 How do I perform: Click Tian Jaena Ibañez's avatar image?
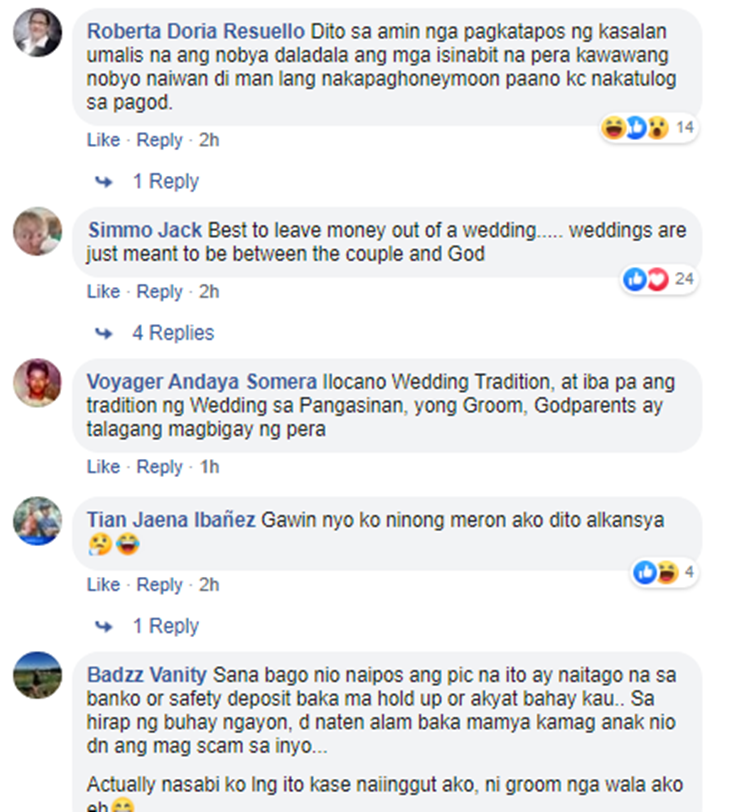[x=37, y=520]
